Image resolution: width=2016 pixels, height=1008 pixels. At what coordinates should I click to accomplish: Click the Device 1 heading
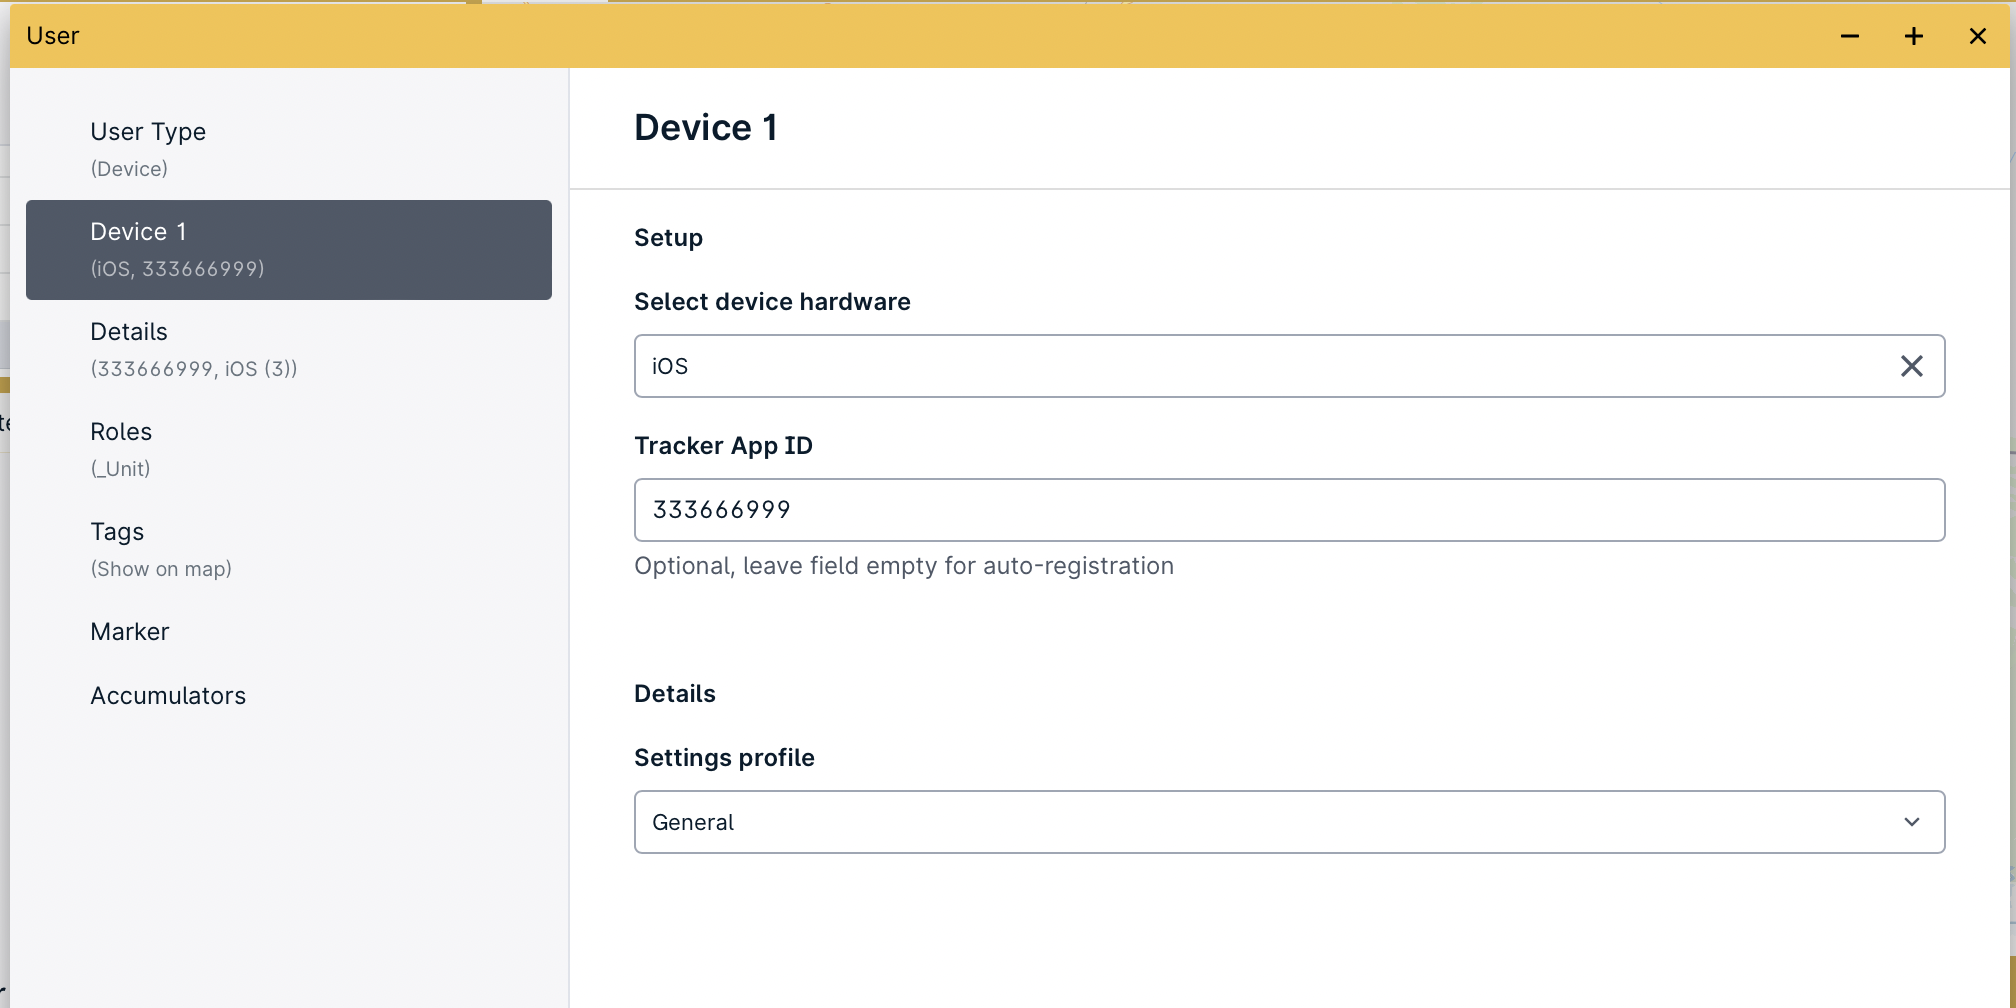(x=706, y=126)
